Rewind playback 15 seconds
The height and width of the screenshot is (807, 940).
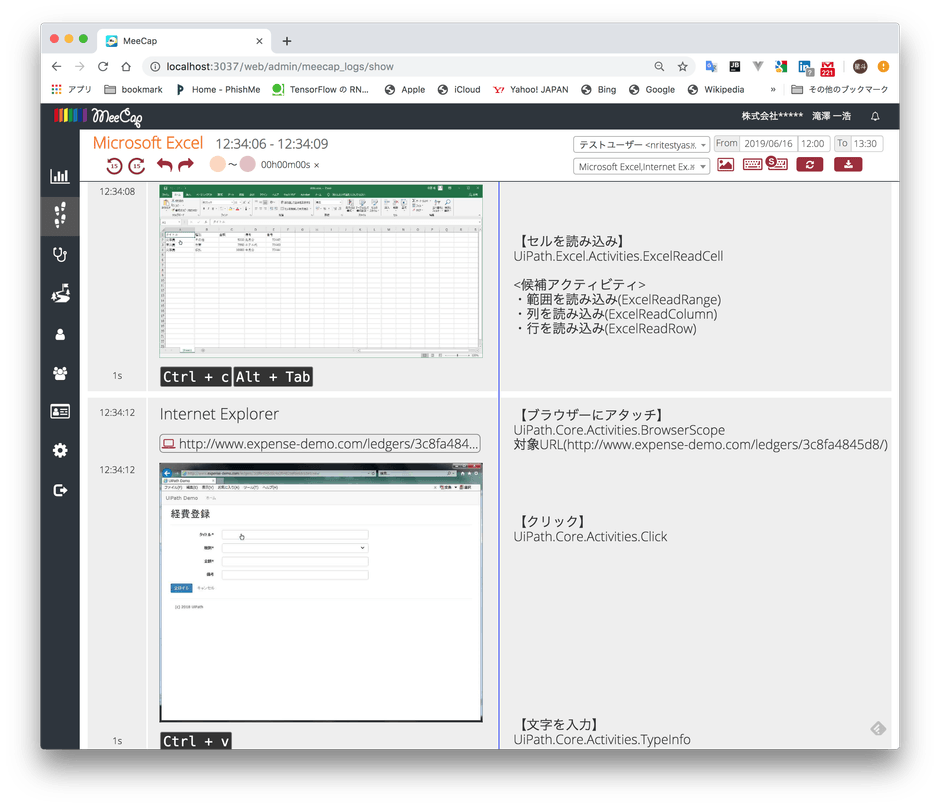pos(114,166)
